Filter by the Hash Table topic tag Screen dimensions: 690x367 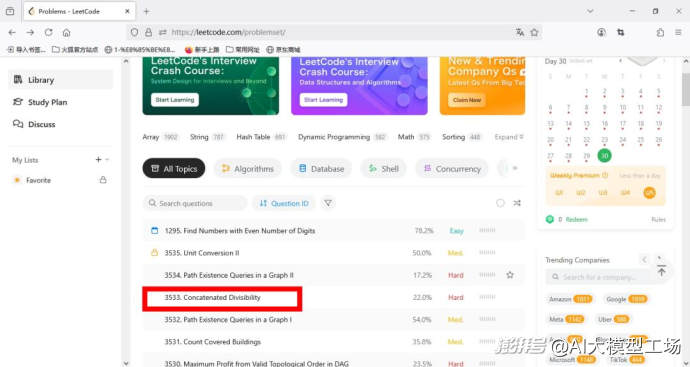tap(261, 137)
